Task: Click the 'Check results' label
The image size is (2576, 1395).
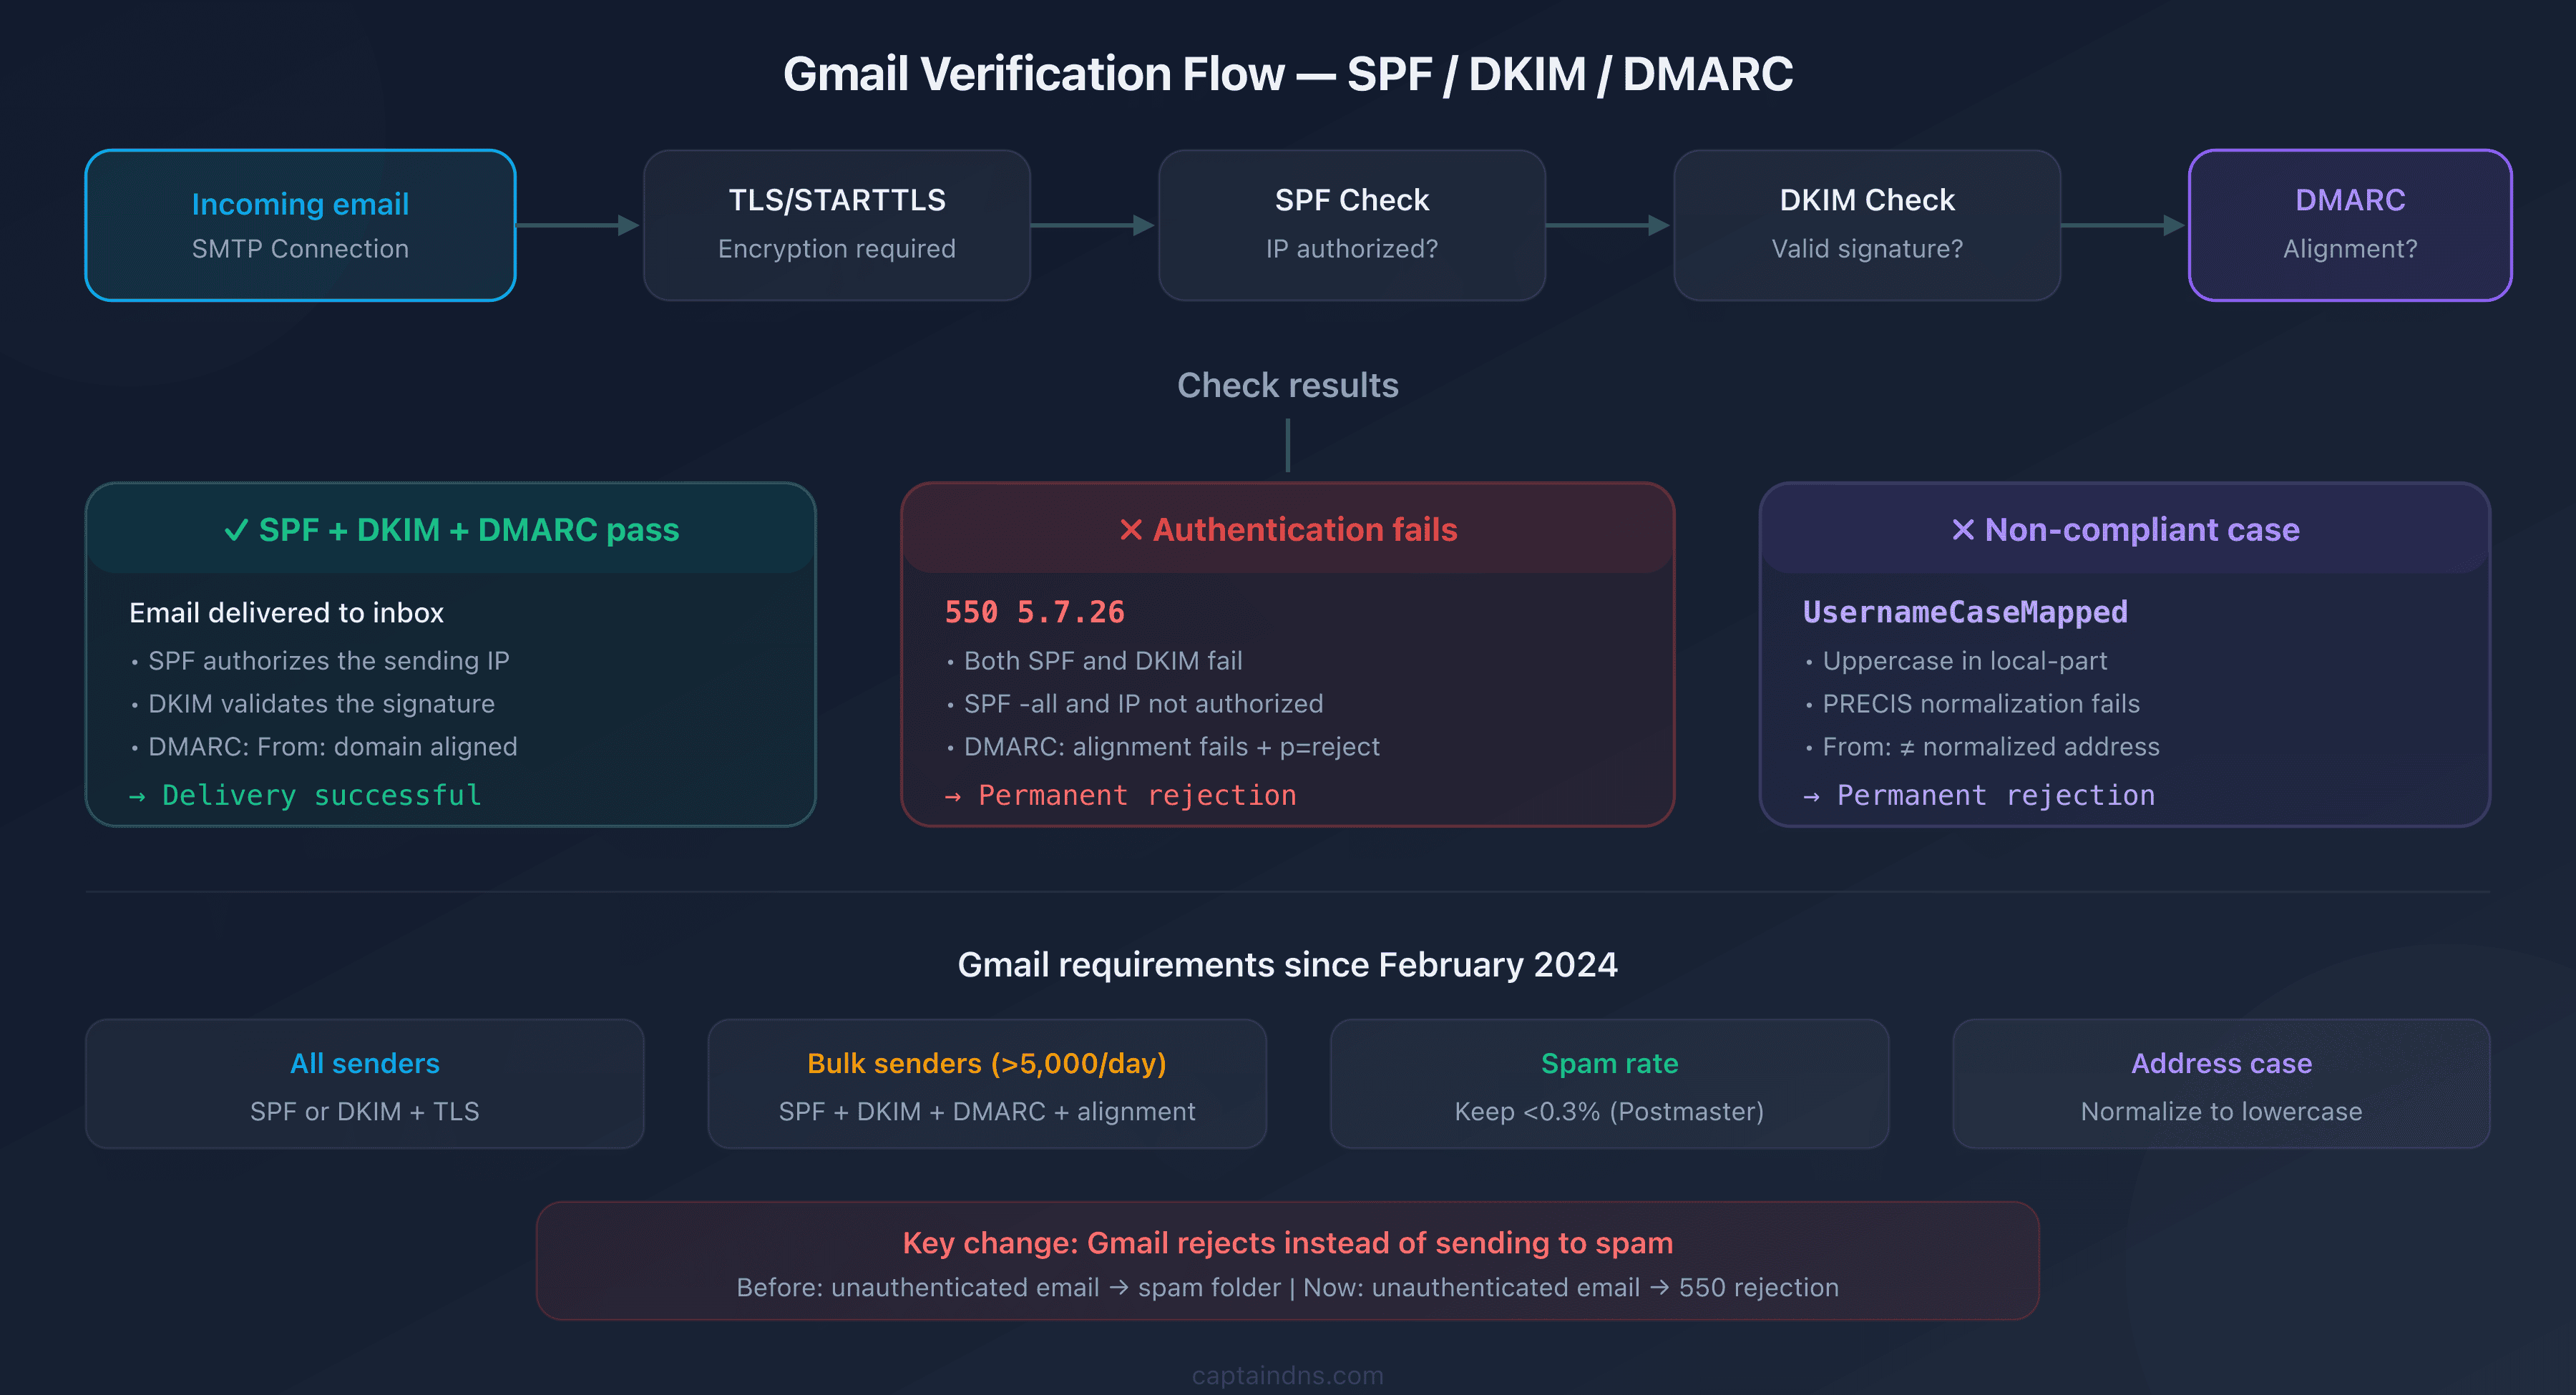Action: (x=1288, y=385)
